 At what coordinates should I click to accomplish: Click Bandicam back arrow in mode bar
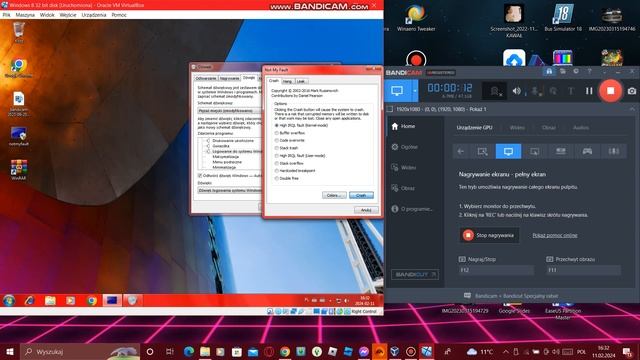pyautogui.click(x=461, y=151)
